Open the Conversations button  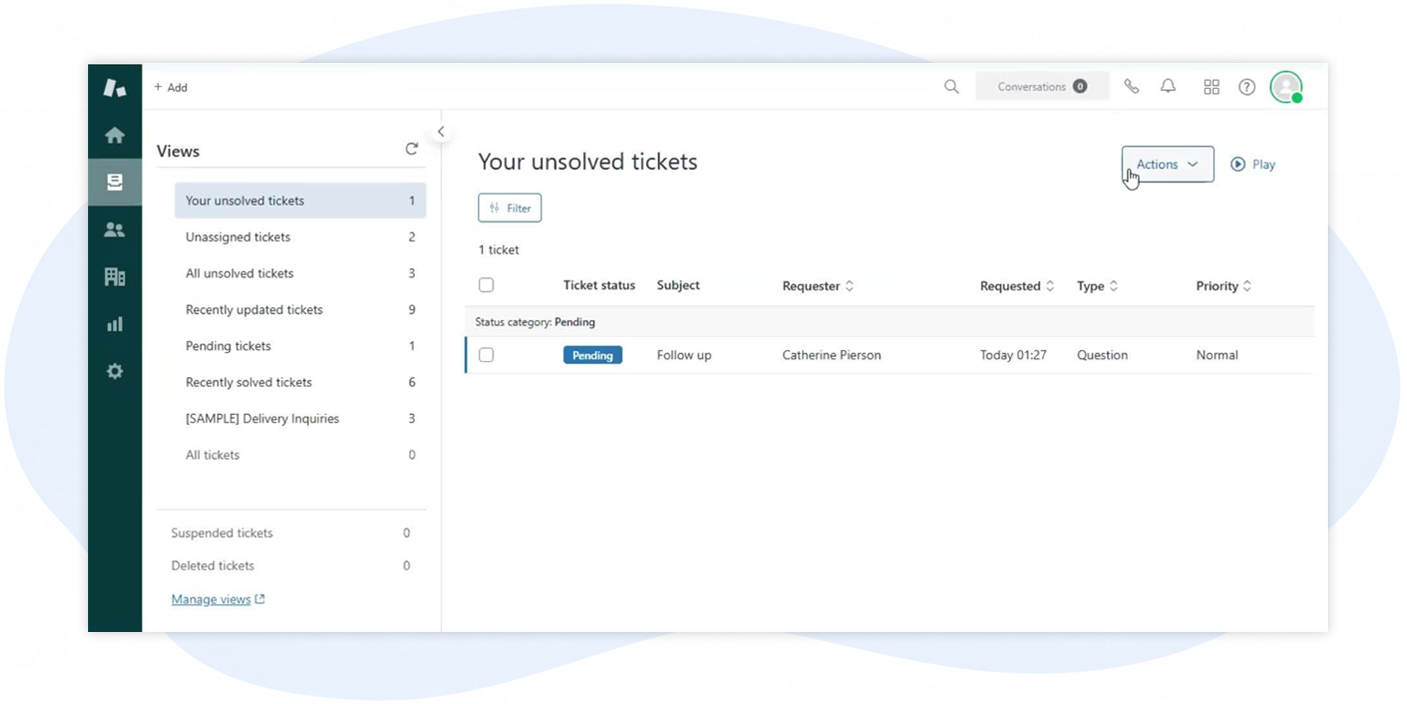point(1042,87)
